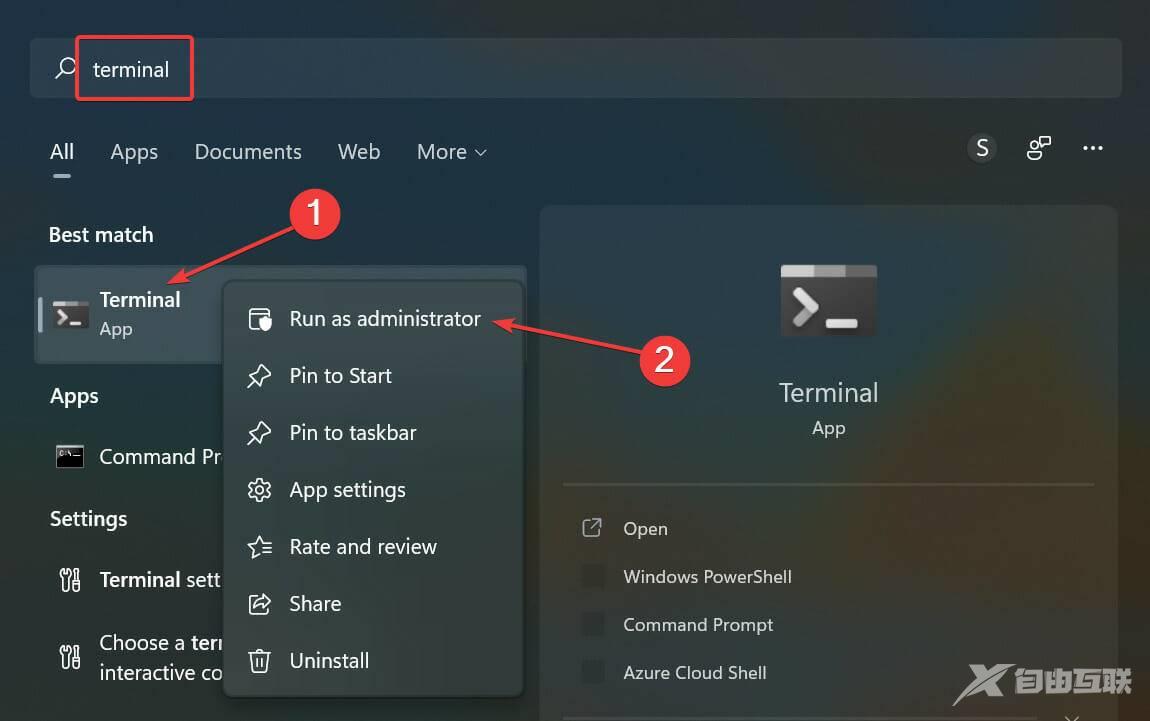Click the S user account avatar
The width and height of the screenshot is (1150, 721).
(x=982, y=148)
